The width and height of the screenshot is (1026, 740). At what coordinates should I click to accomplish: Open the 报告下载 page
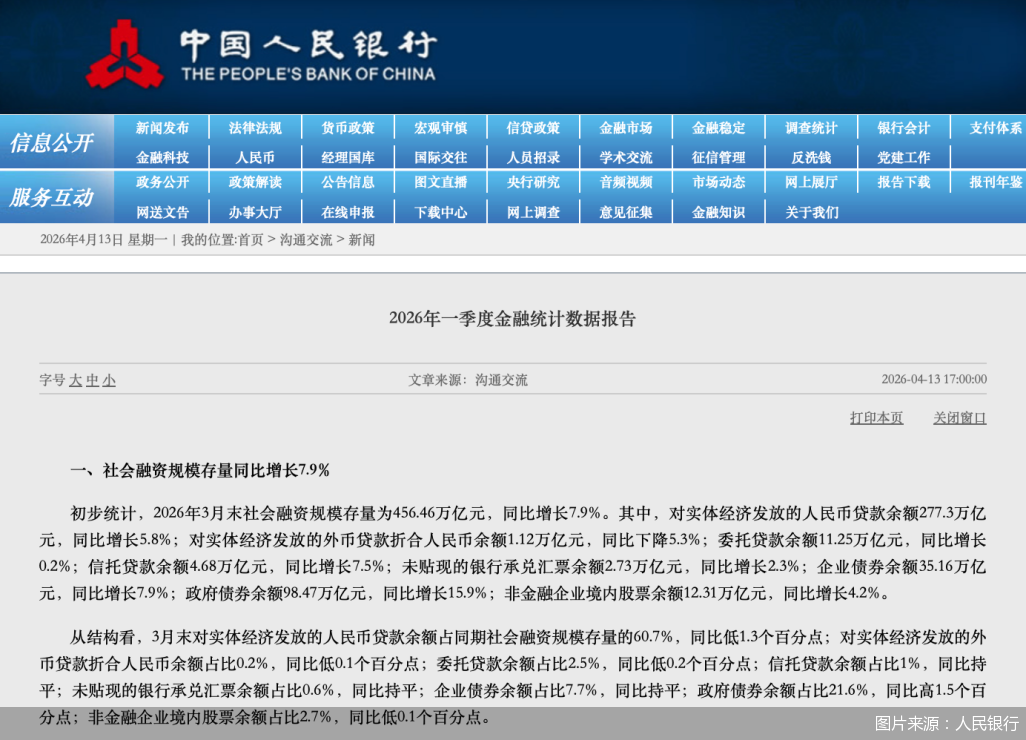point(904,183)
